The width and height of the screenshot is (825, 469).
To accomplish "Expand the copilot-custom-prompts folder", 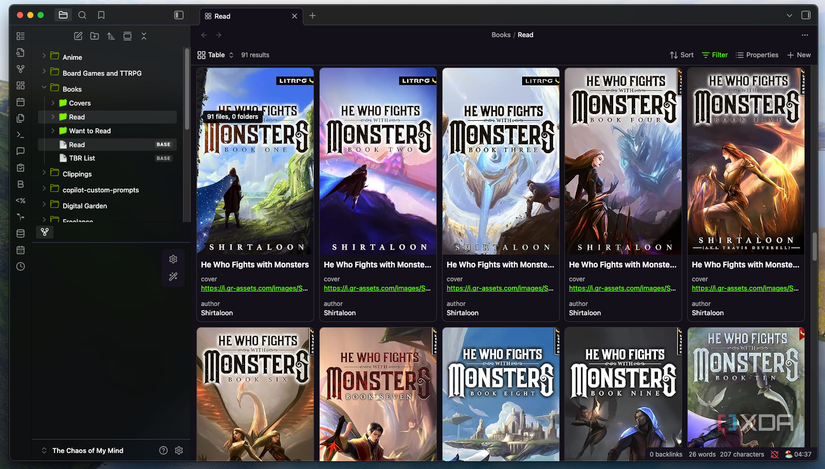I will click(x=44, y=188).
